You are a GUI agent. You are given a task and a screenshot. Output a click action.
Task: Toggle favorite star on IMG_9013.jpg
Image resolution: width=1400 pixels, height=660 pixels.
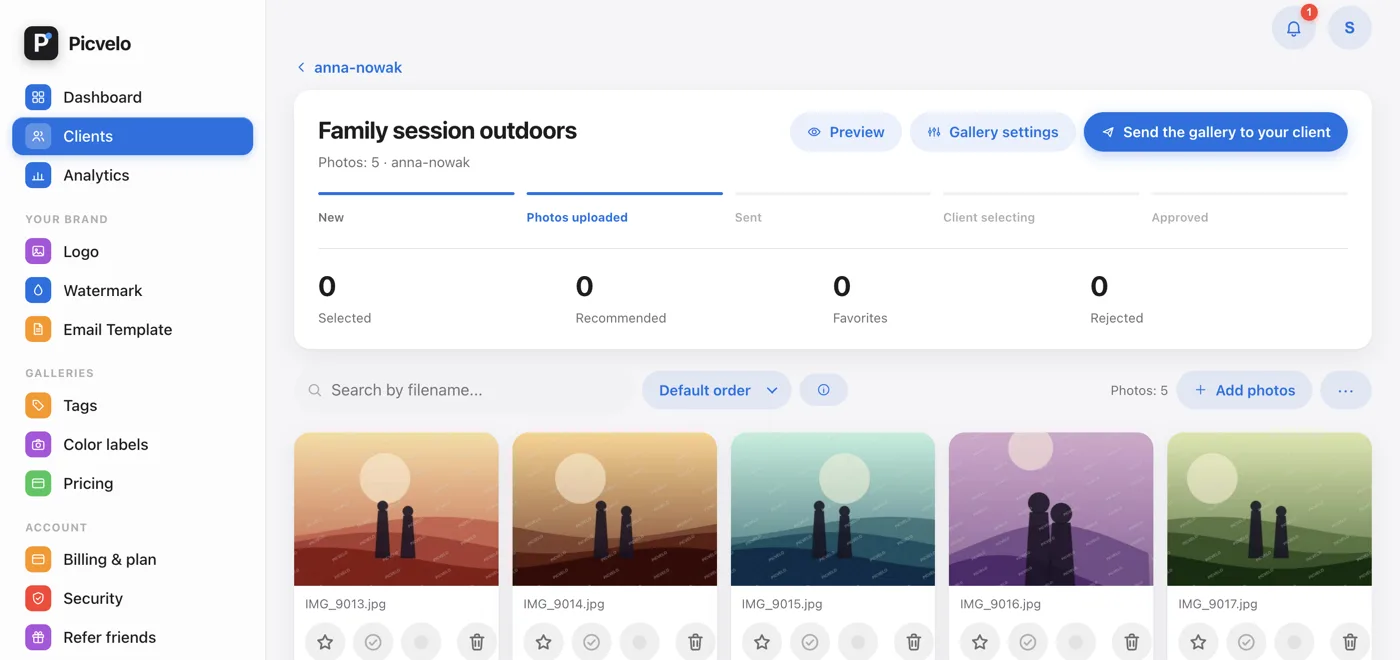pos(325,642)
